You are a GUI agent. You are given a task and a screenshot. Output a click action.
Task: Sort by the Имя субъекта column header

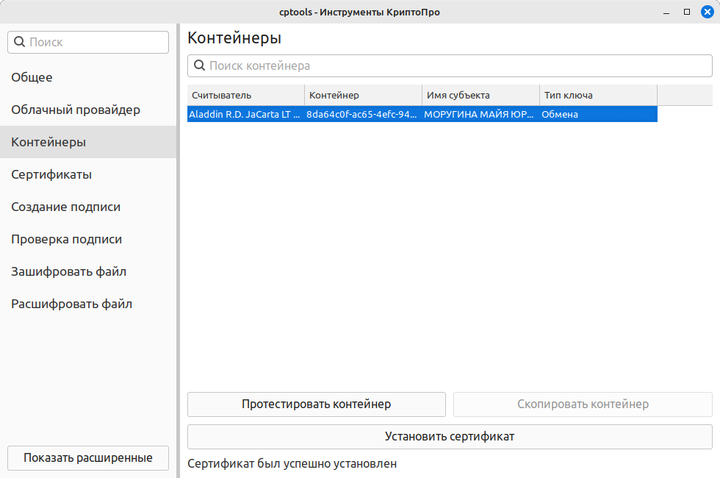click(x=481, y=95)
